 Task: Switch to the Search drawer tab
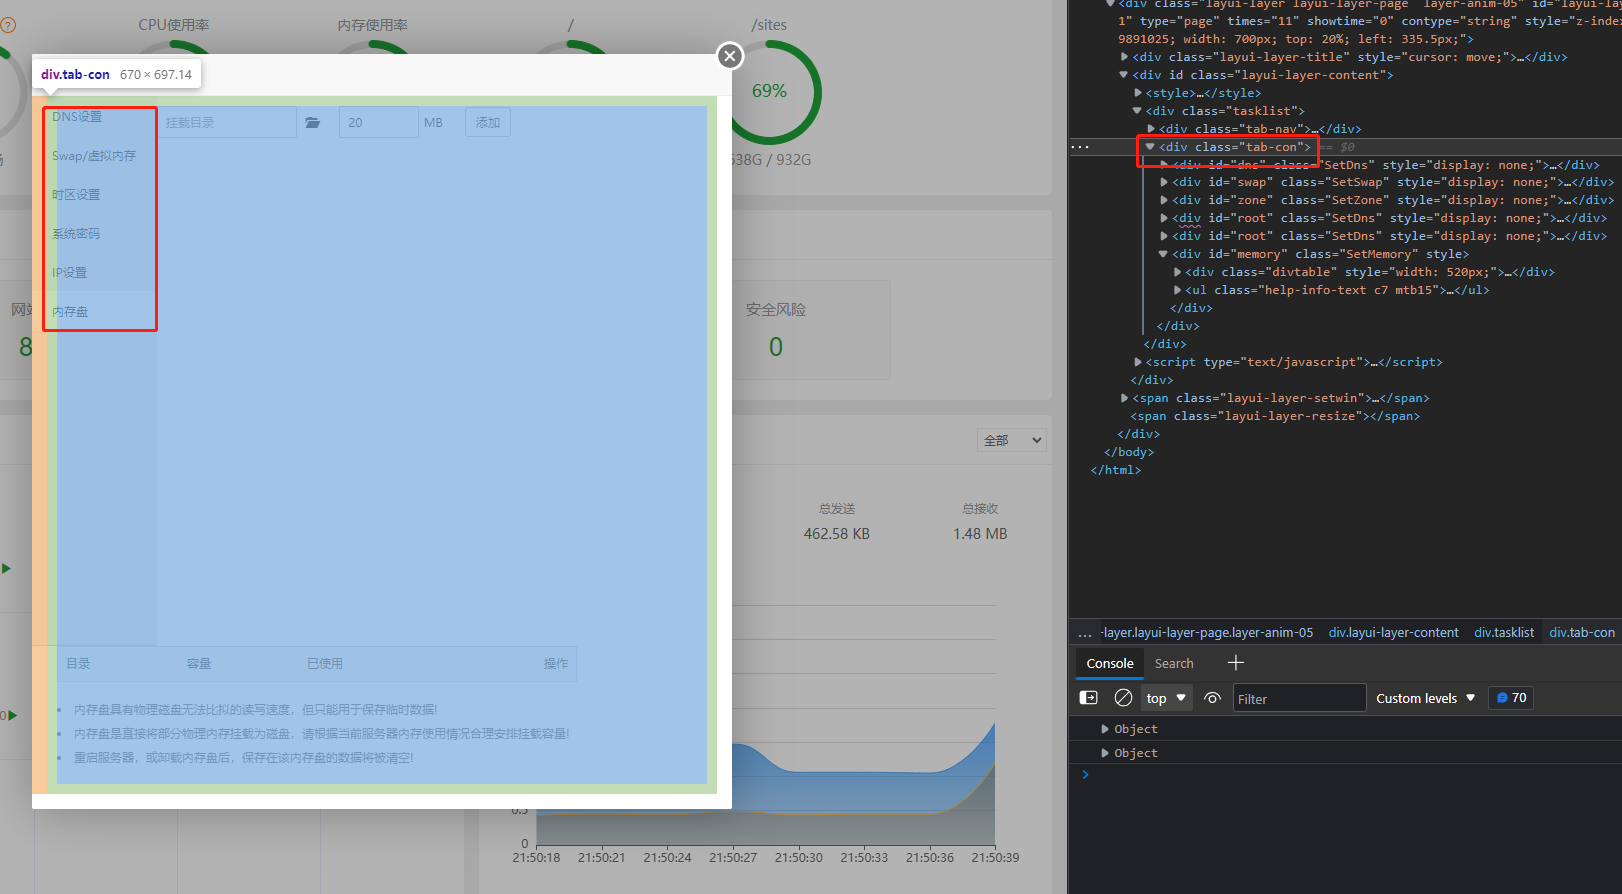click(x=1174, y=663)
